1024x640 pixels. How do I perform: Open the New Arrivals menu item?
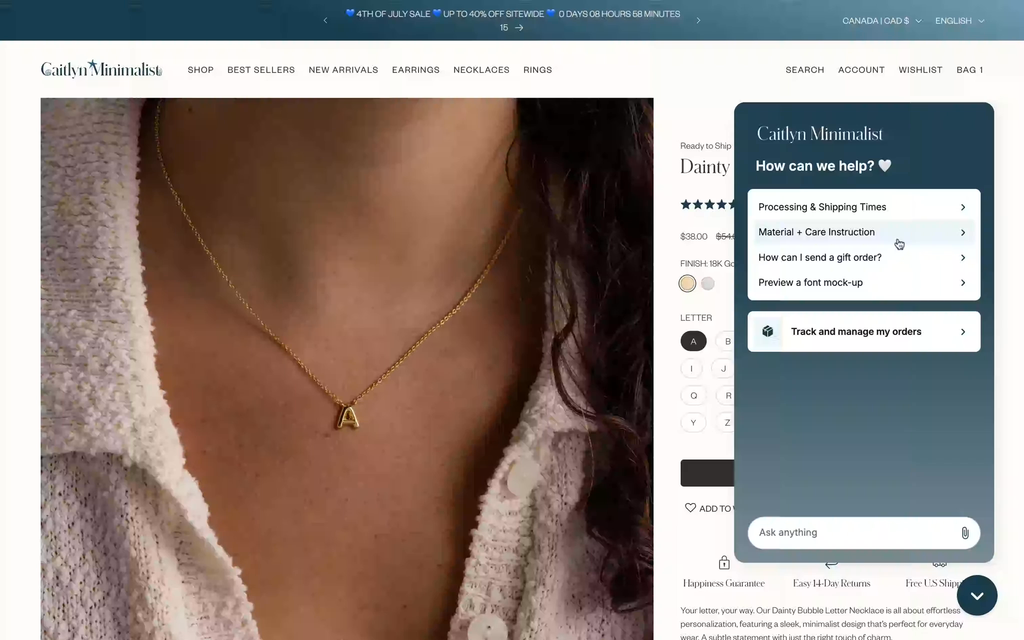[x=344, y=70]
